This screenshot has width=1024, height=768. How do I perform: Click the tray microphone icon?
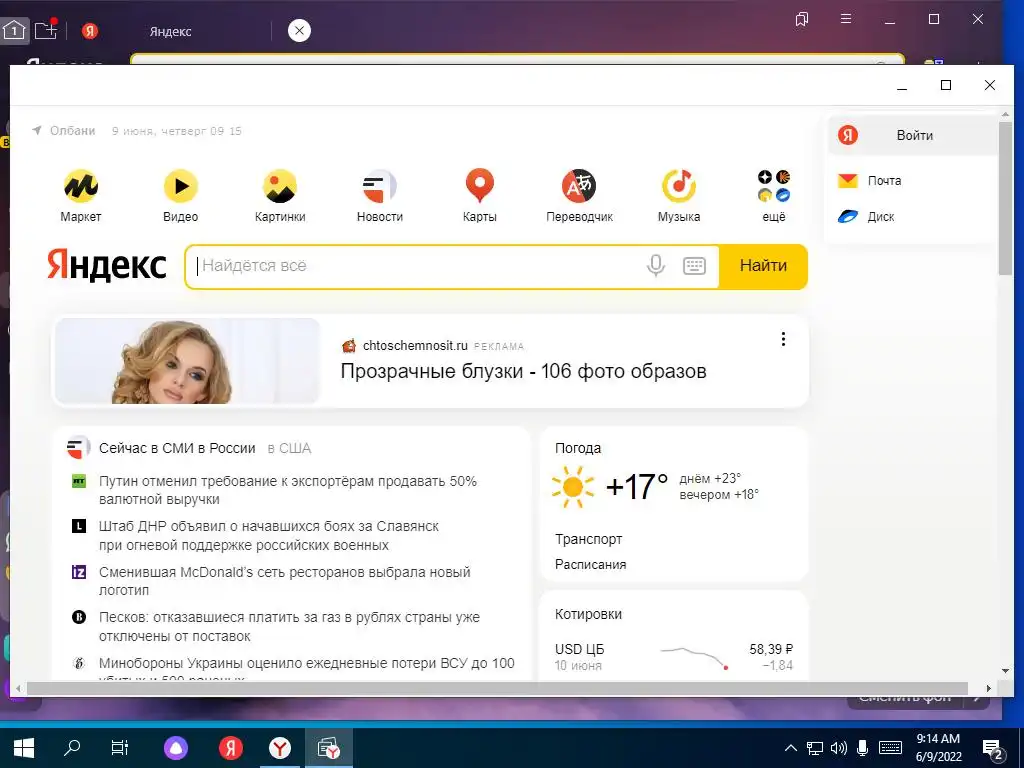tap(863, 748)
